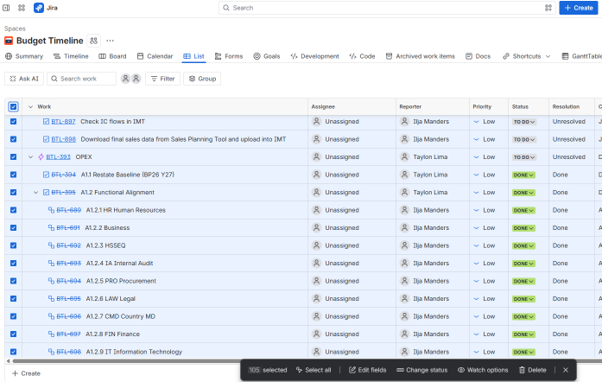Image resolution: width=602 pixels, height=382 pixels.
Task: Click the assignee avatar for A1.2.7 CMD Country MD
Action: tap(316, 316)
